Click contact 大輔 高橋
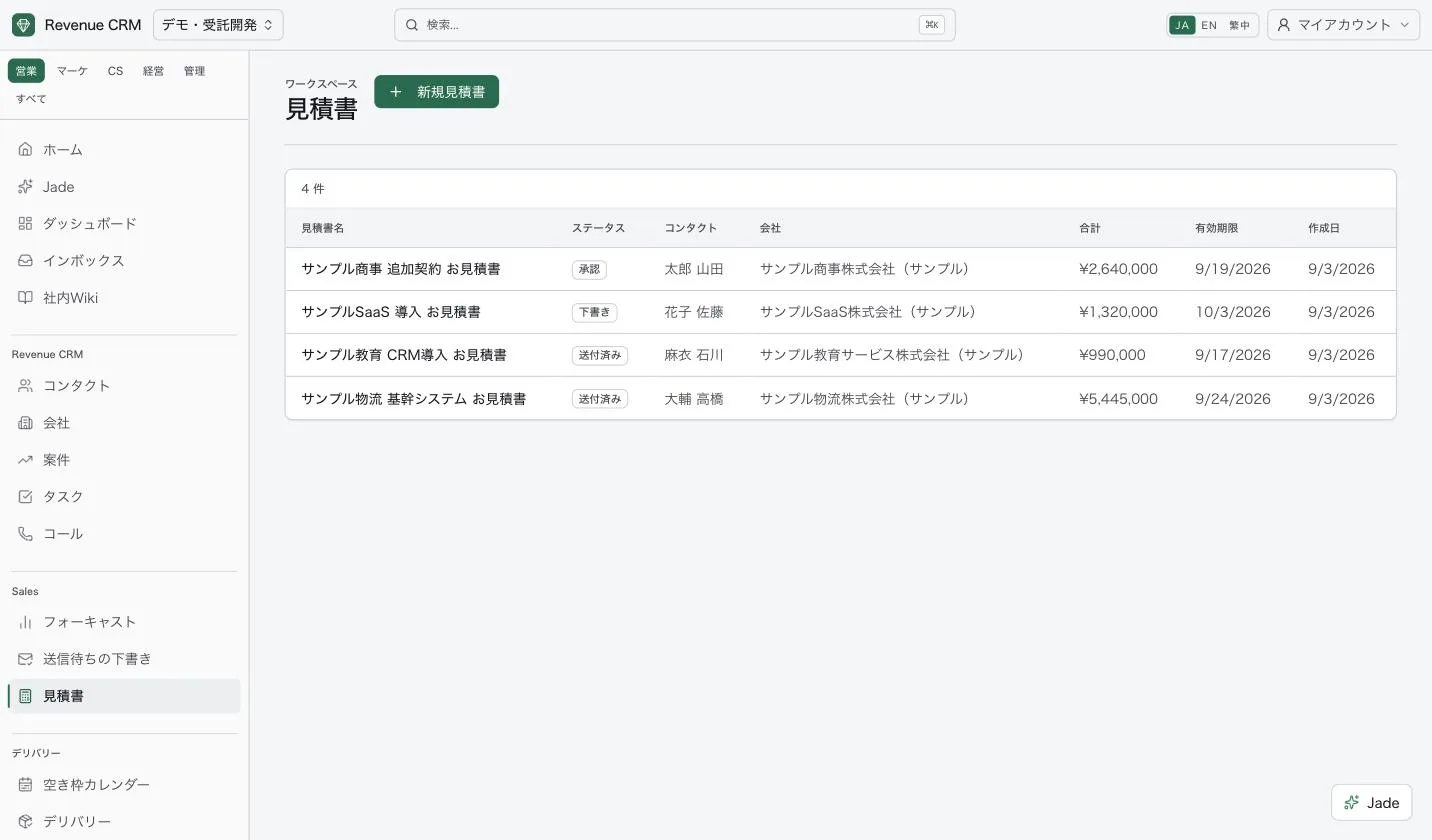Viewport: 1432px width, 840px height. 694,399
